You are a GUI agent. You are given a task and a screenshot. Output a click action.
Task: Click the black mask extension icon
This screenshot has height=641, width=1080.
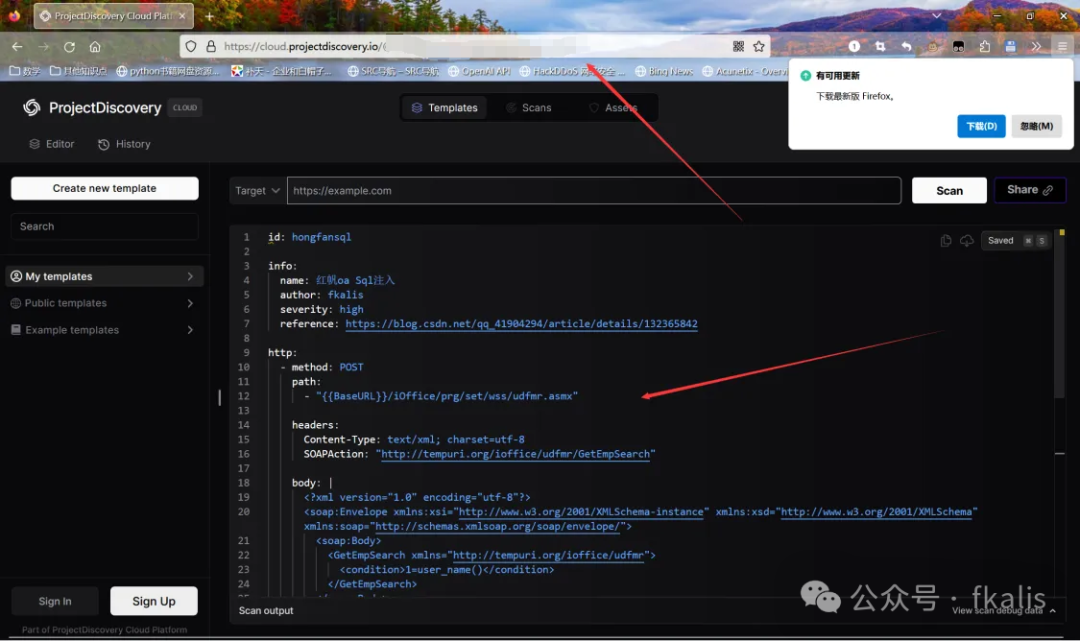pos(958,46)
